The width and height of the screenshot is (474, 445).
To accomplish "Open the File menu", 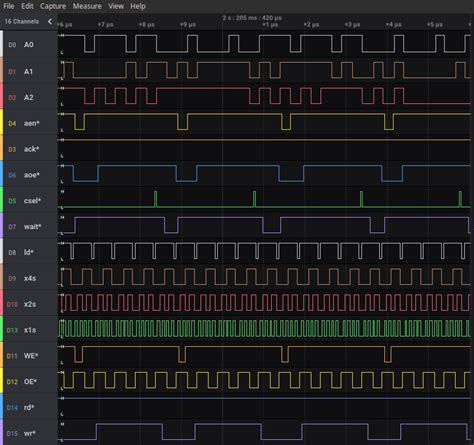I will 9,6.
